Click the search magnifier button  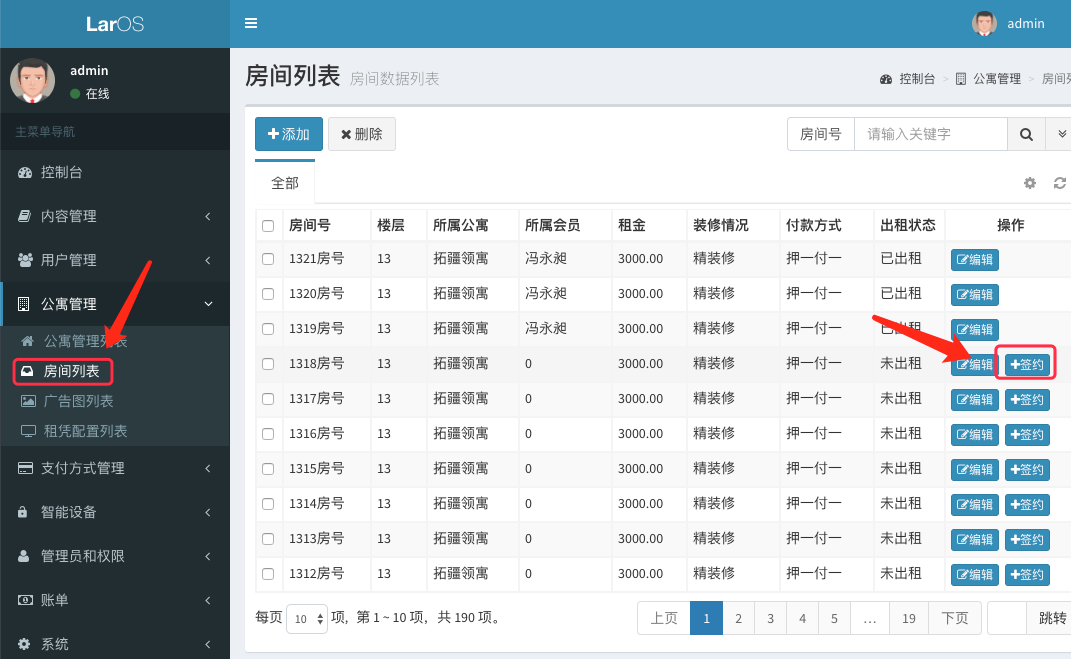point(1026,135)
